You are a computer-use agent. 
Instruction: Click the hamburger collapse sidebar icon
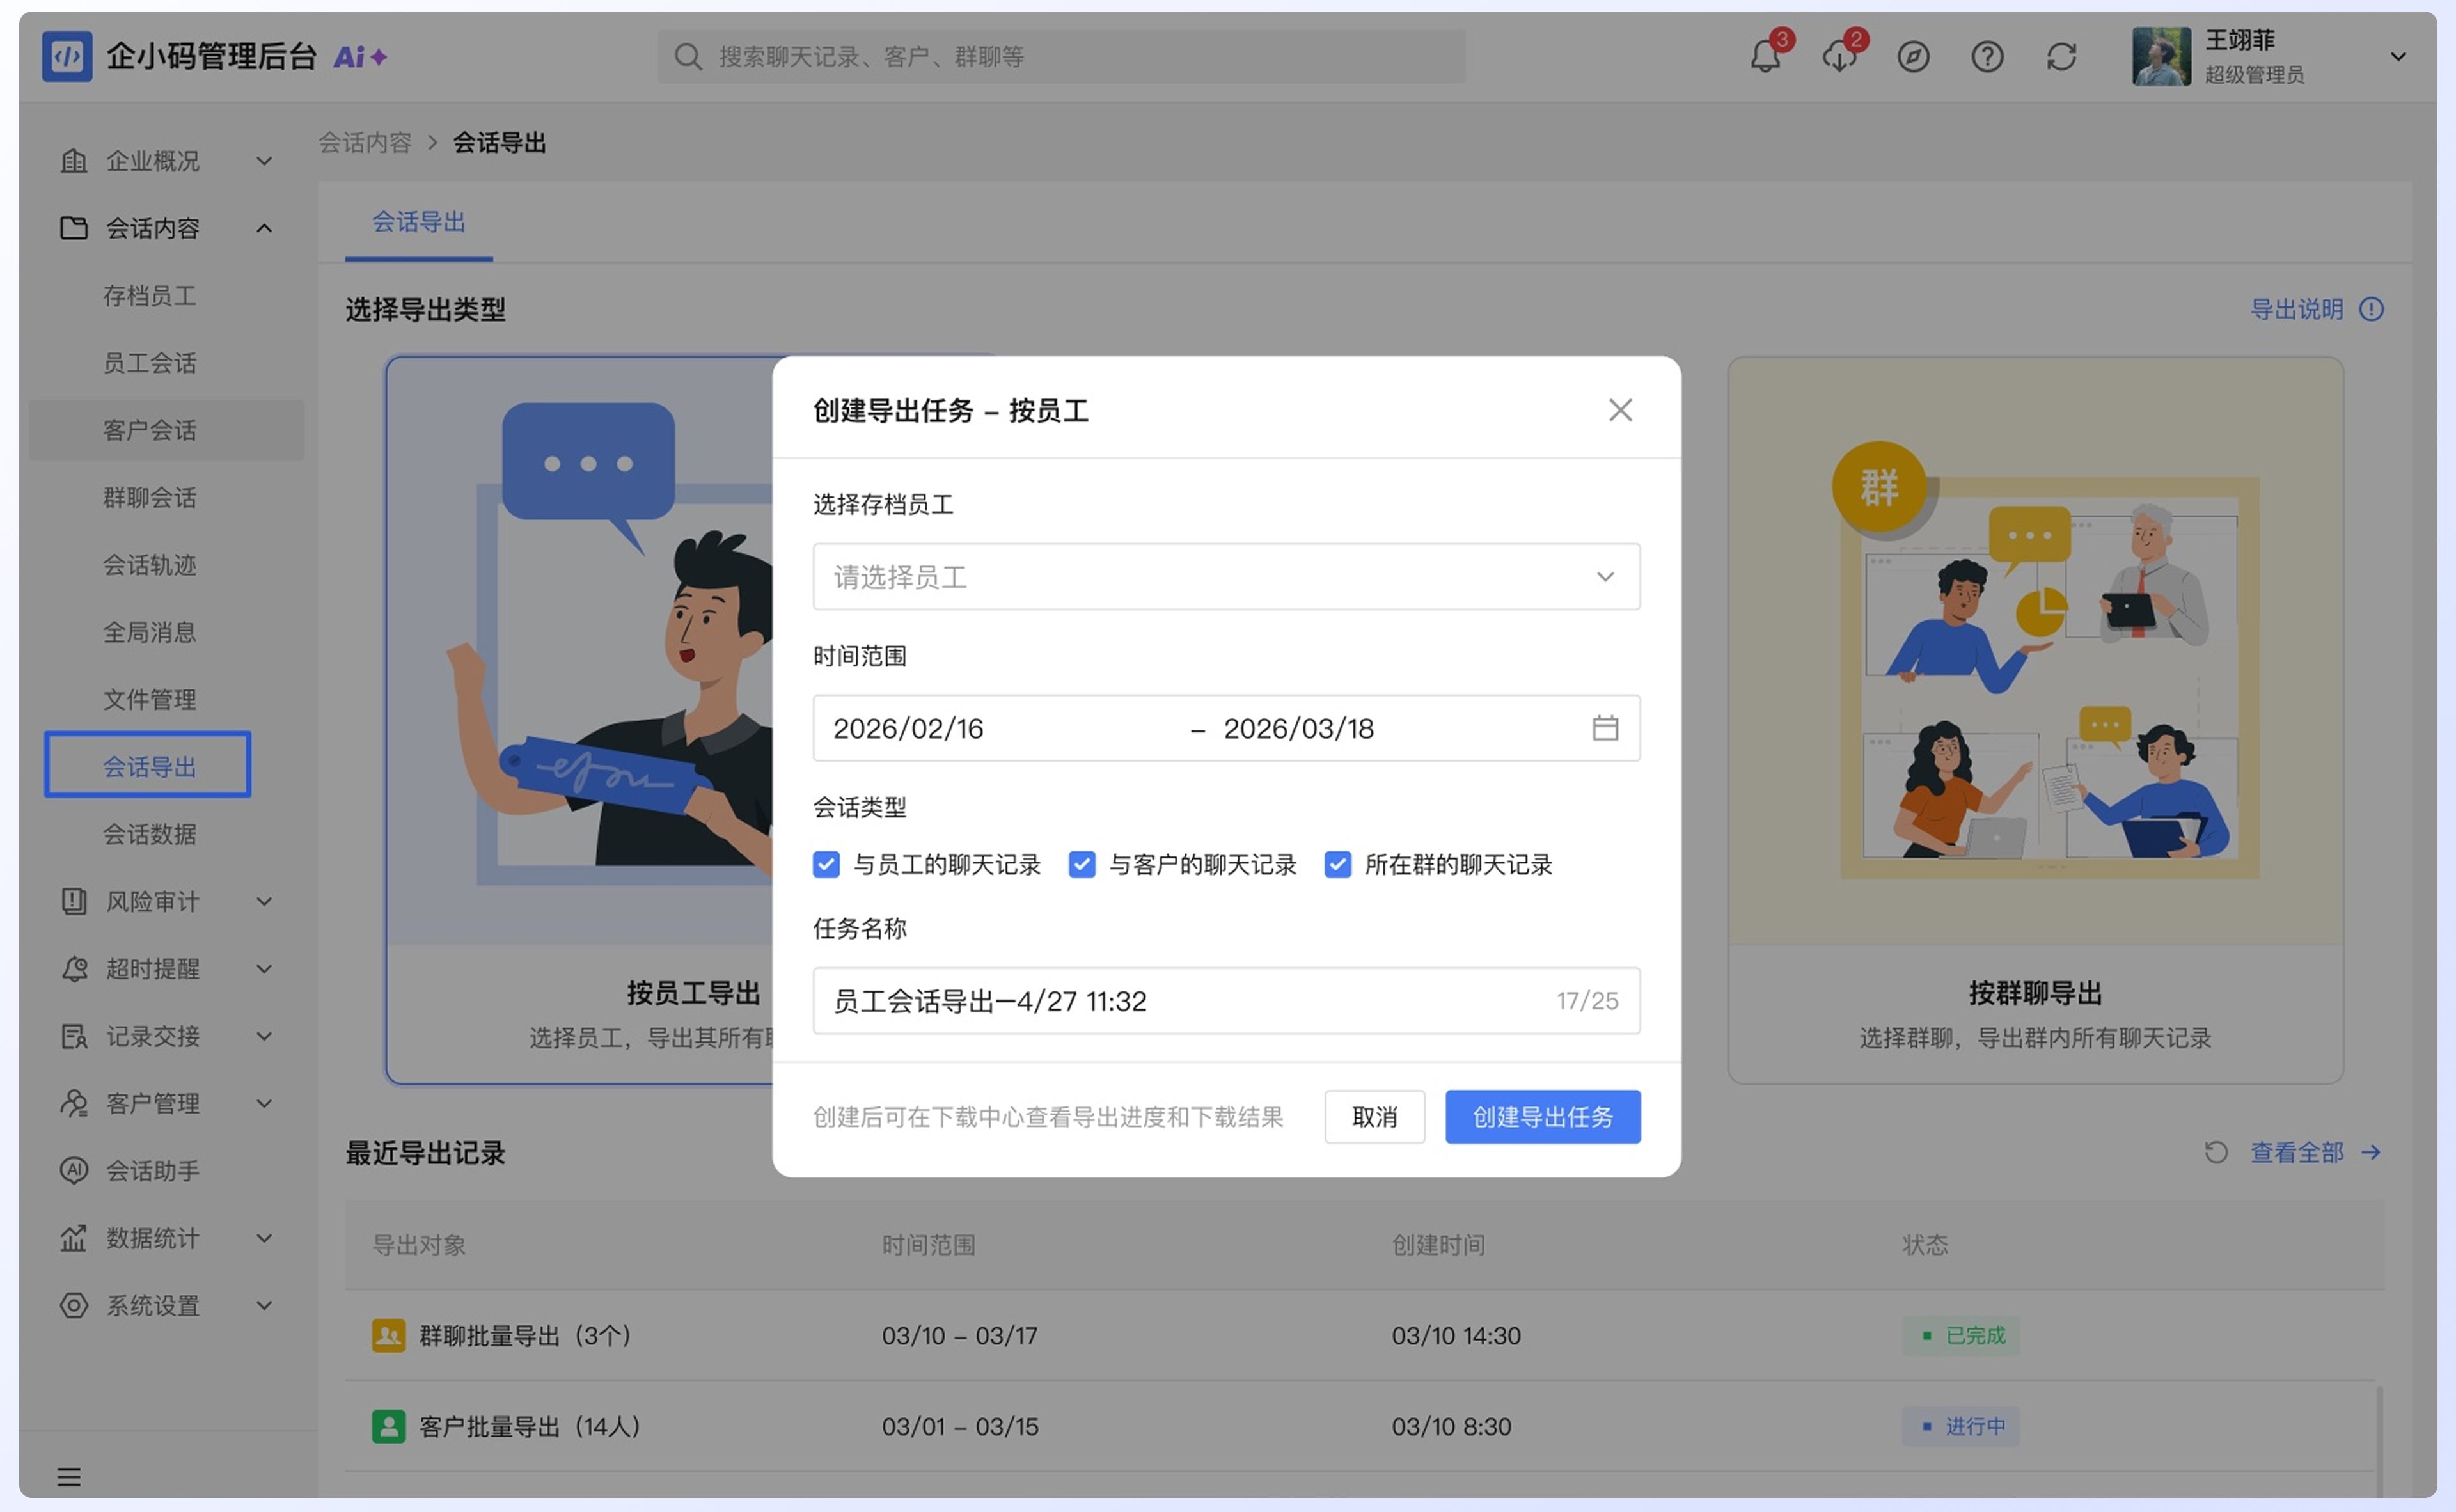pos(69,1476)
